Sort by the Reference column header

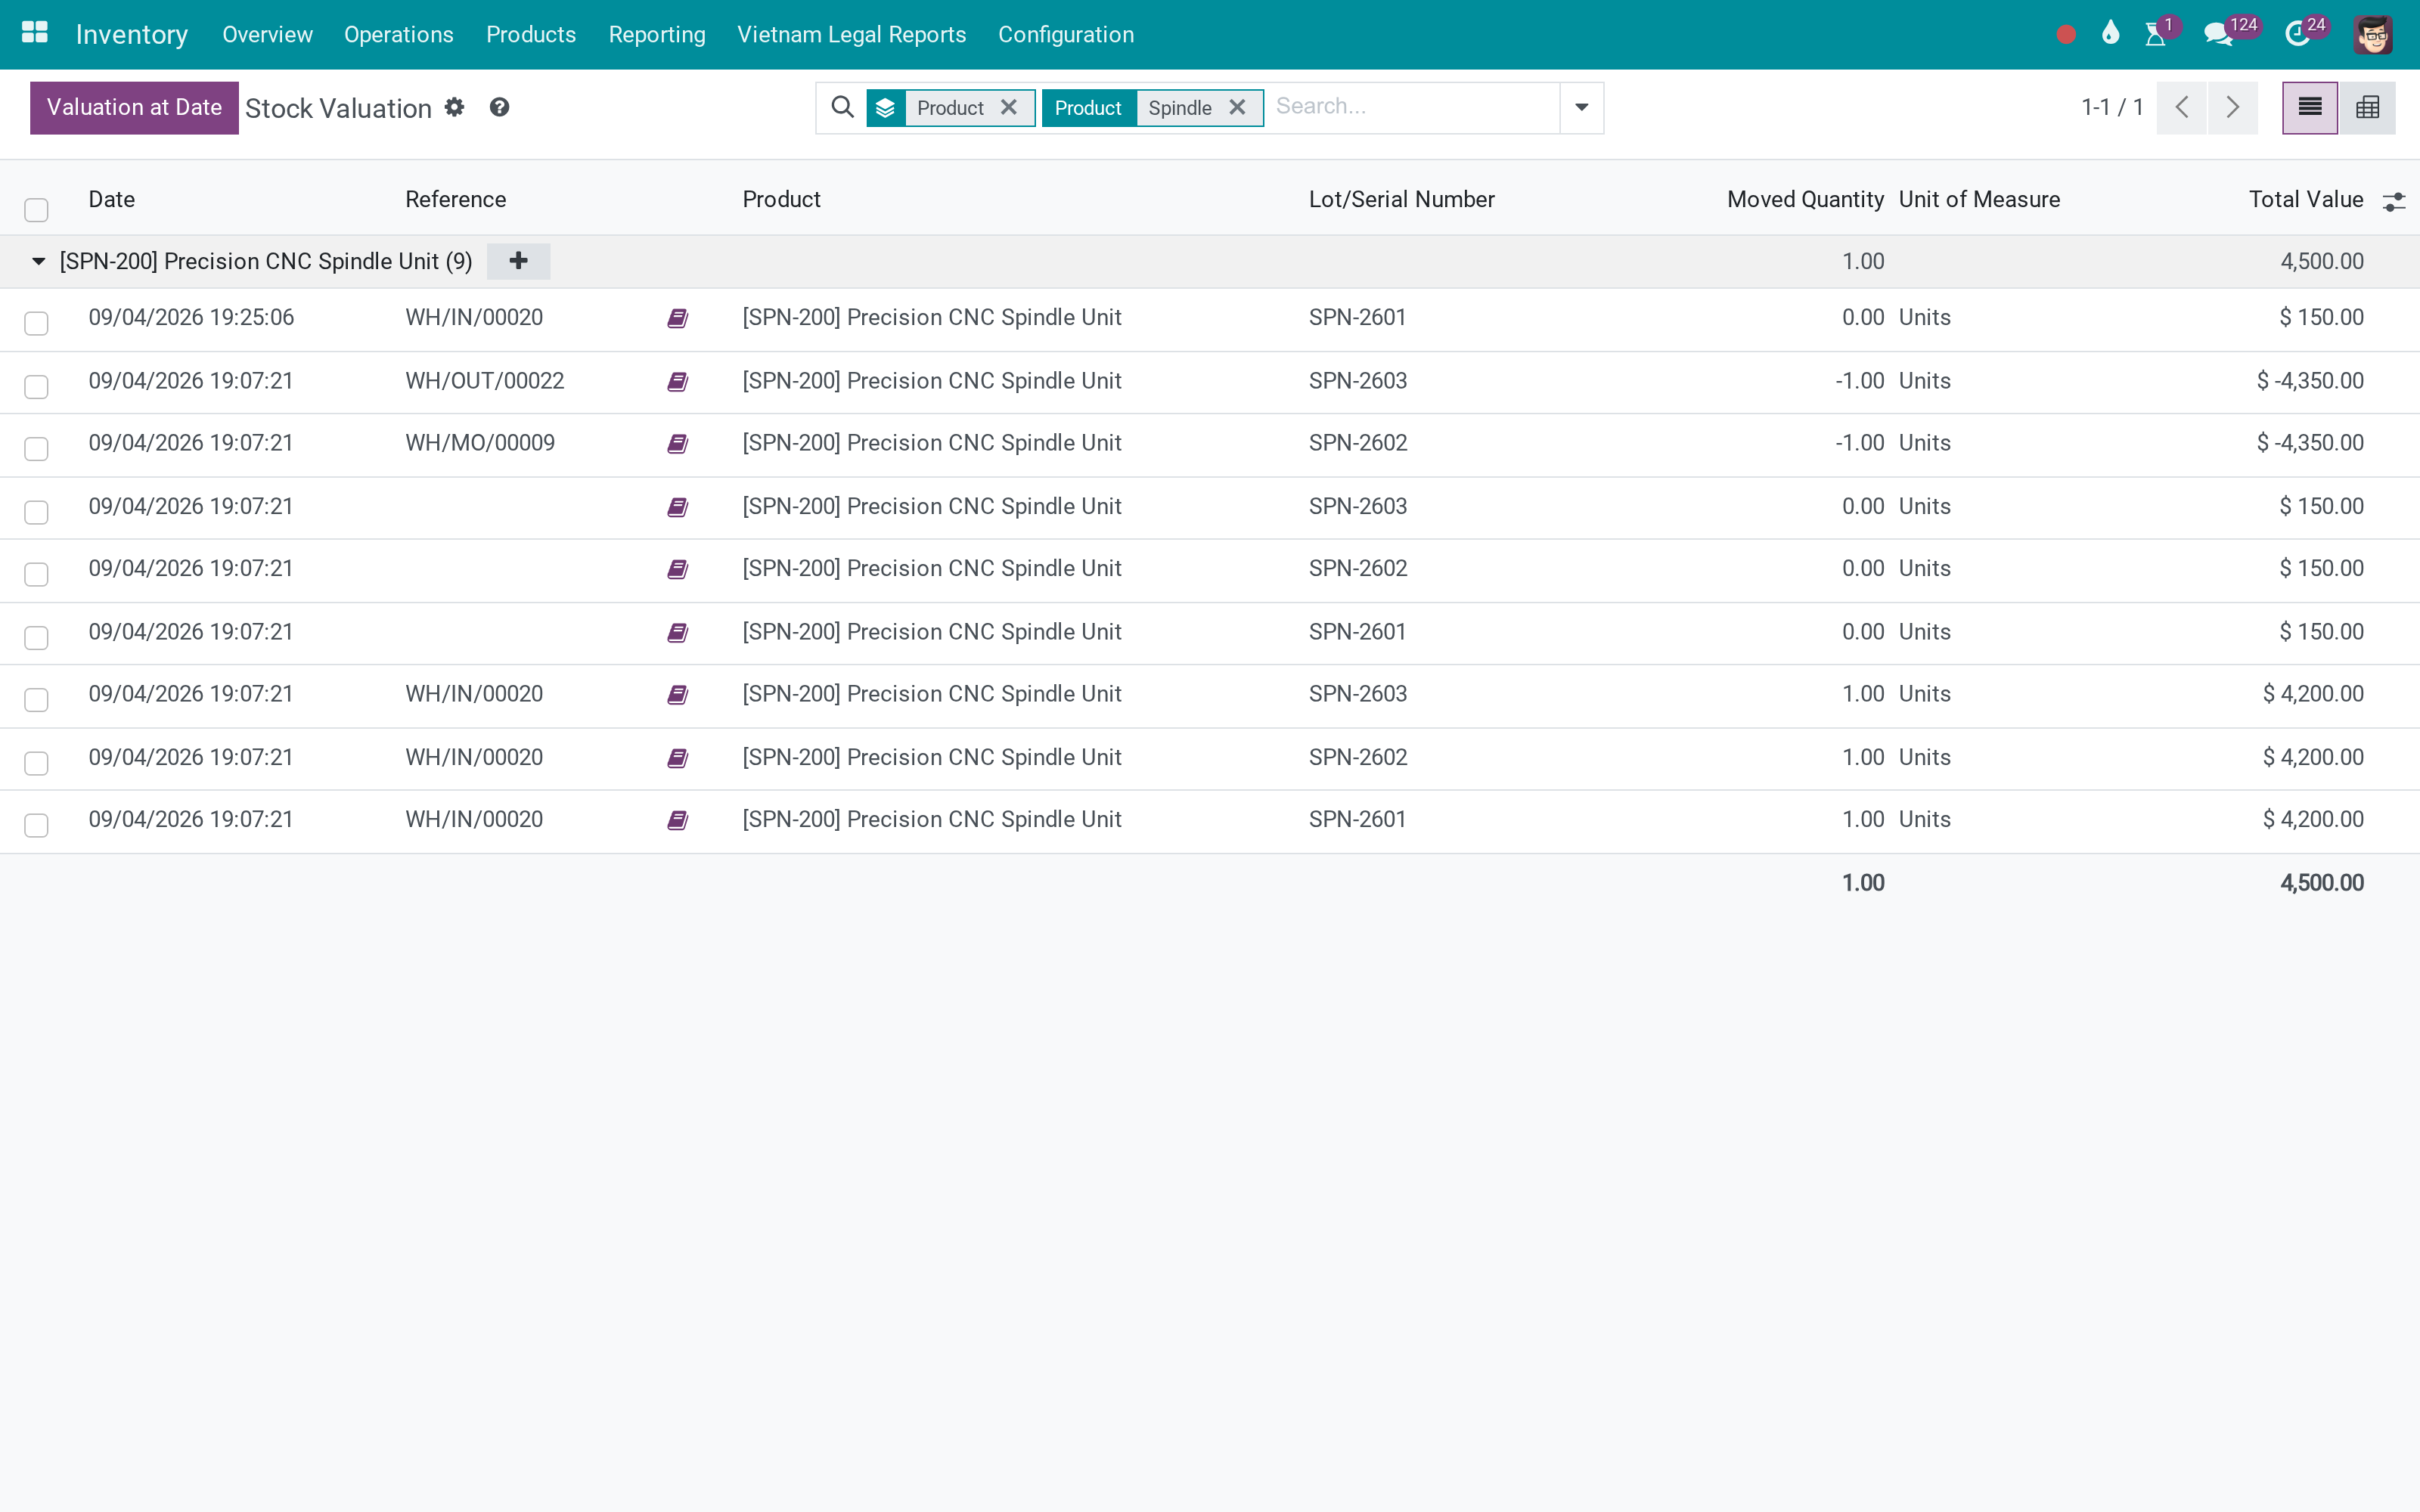[456, 199]
